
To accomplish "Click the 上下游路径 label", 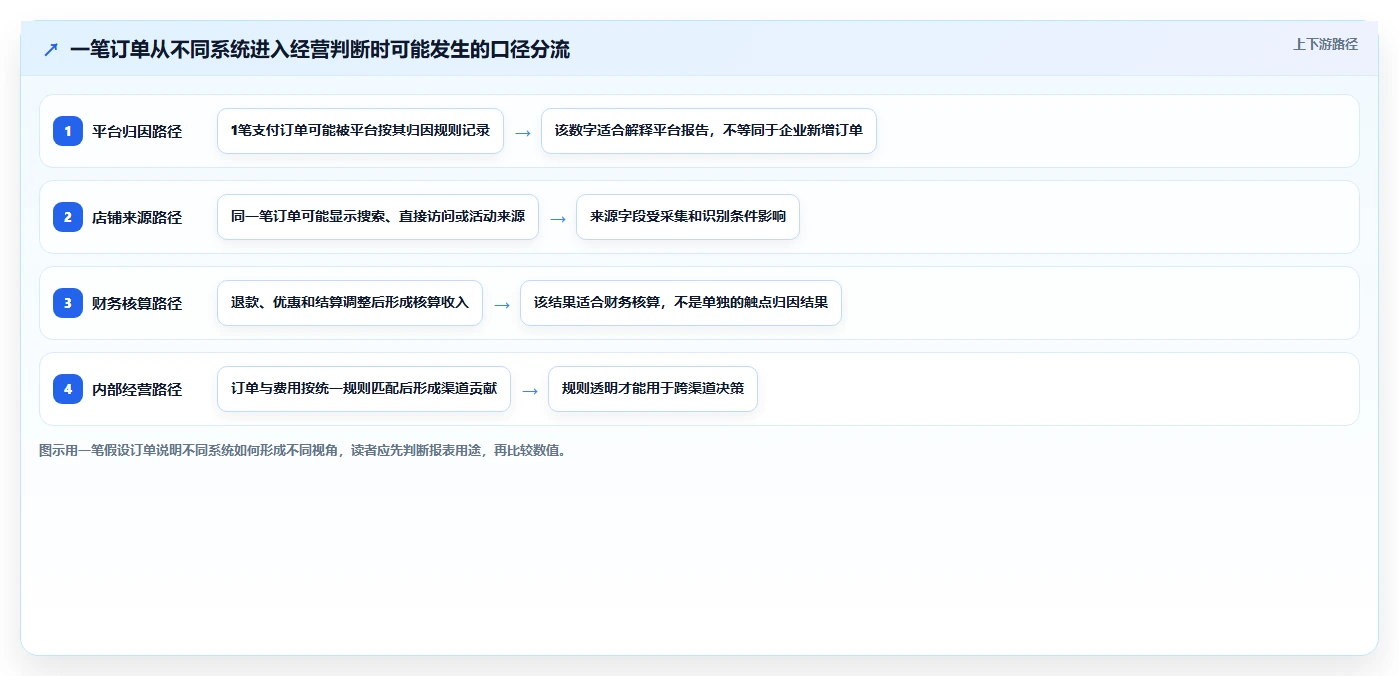I will (x=1325, y=44).
